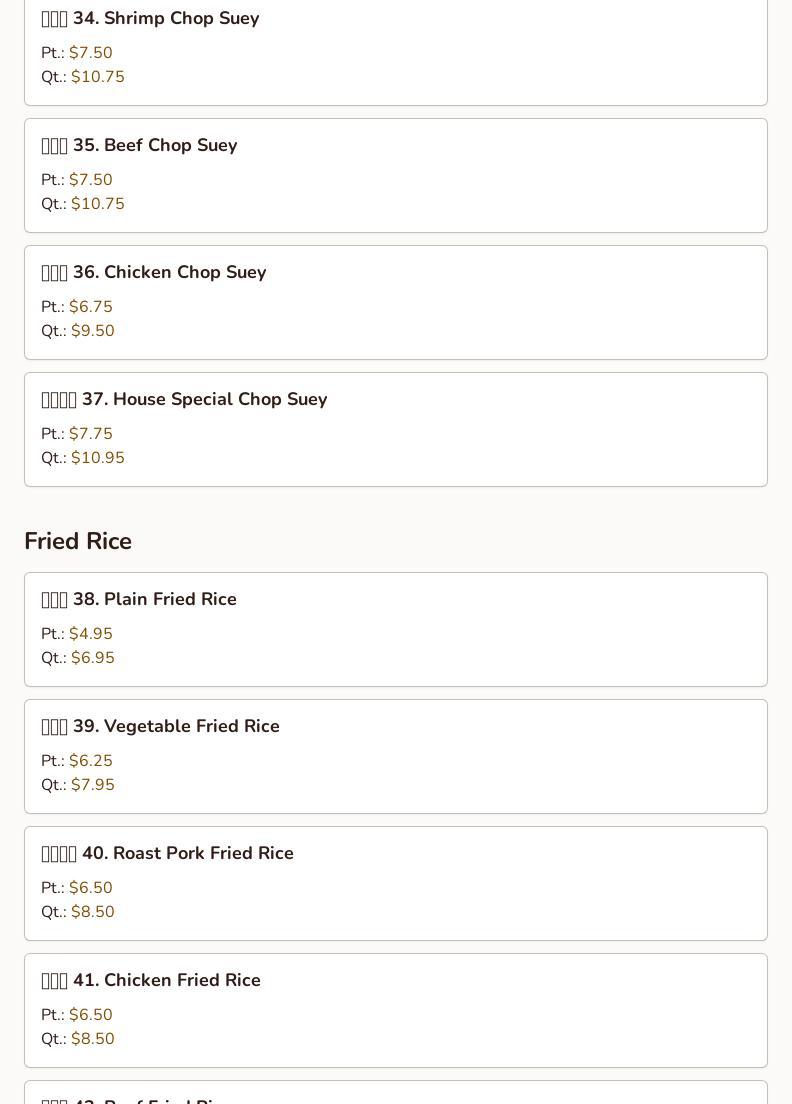This screenshot has width=792, height=1104.
Task: Pick Beef Chop Suey pint price $7.50
Action: (x=90, y=180)
